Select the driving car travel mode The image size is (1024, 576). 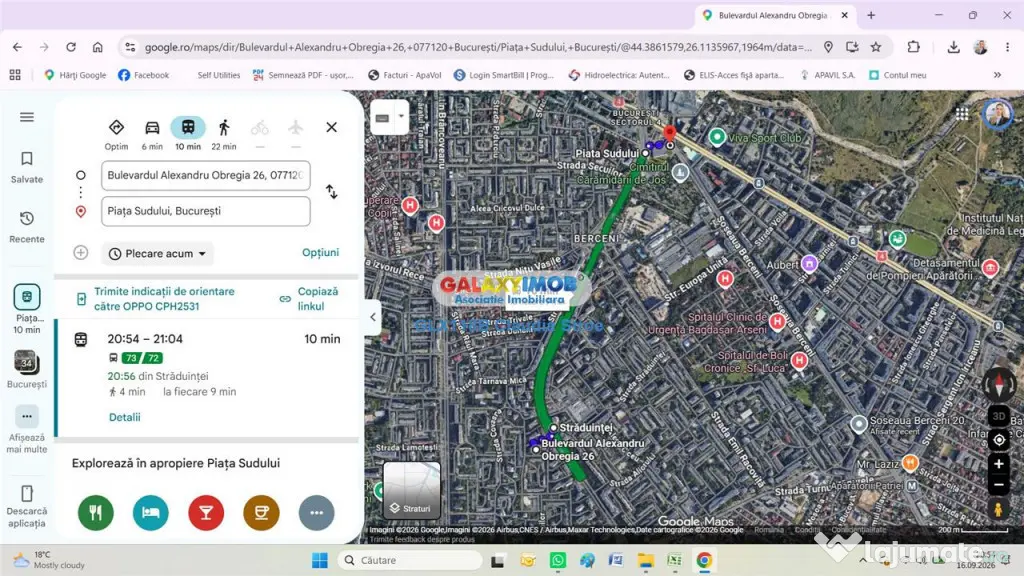pyautogui.click(x=152, y=128)
